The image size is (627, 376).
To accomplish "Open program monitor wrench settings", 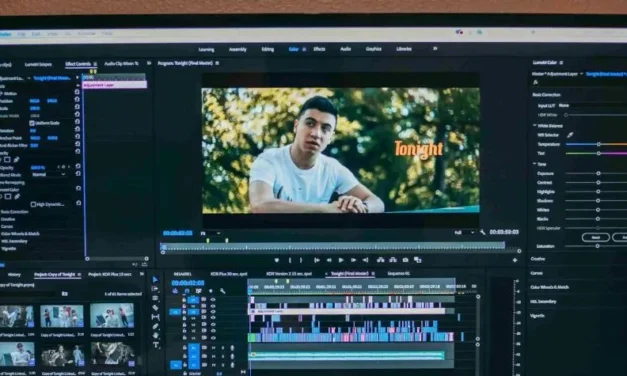I will click(x=483, y=232).
